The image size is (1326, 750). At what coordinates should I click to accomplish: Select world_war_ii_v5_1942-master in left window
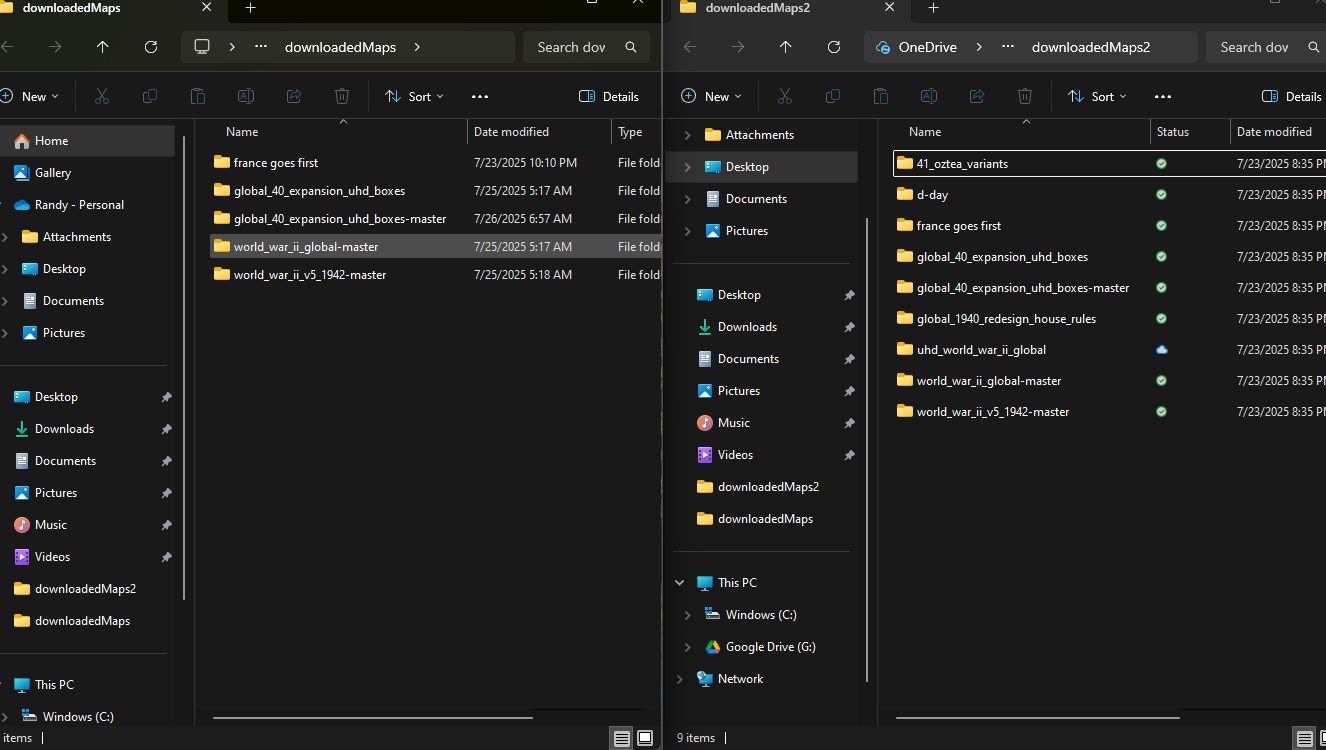pos(435,275)
